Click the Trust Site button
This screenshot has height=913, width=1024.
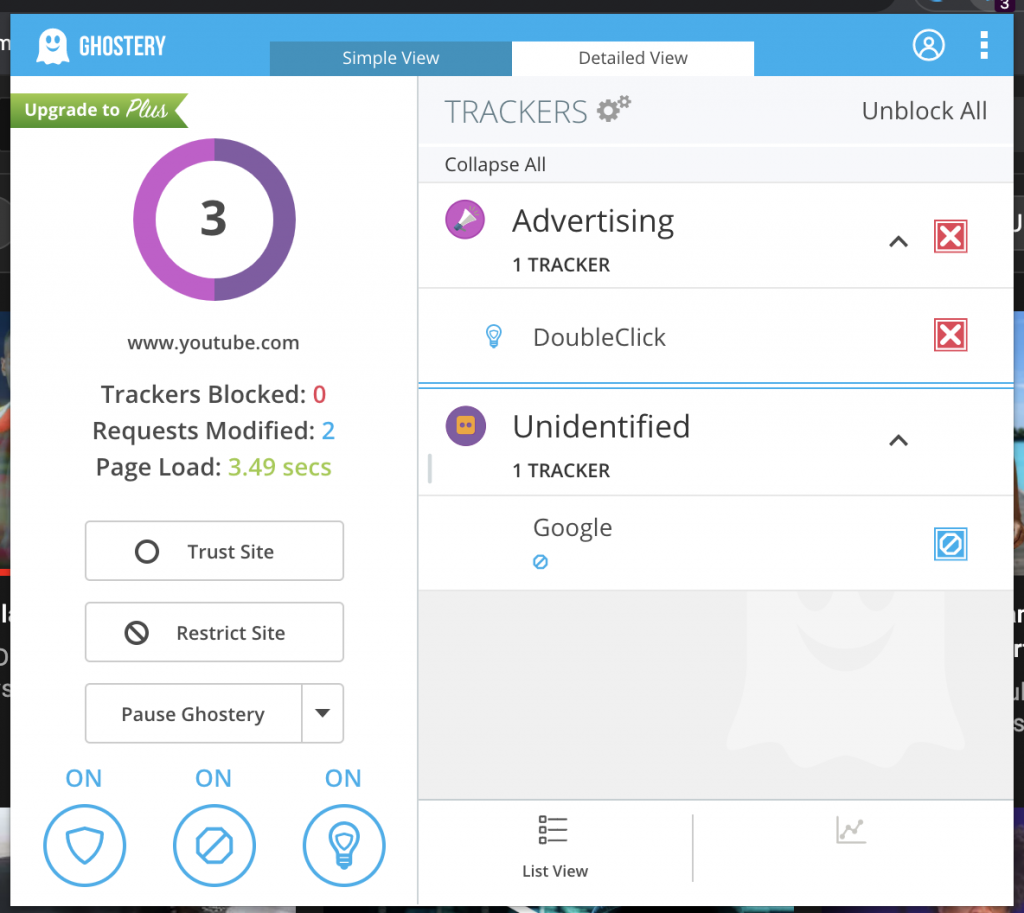click(x=214, y=551)
